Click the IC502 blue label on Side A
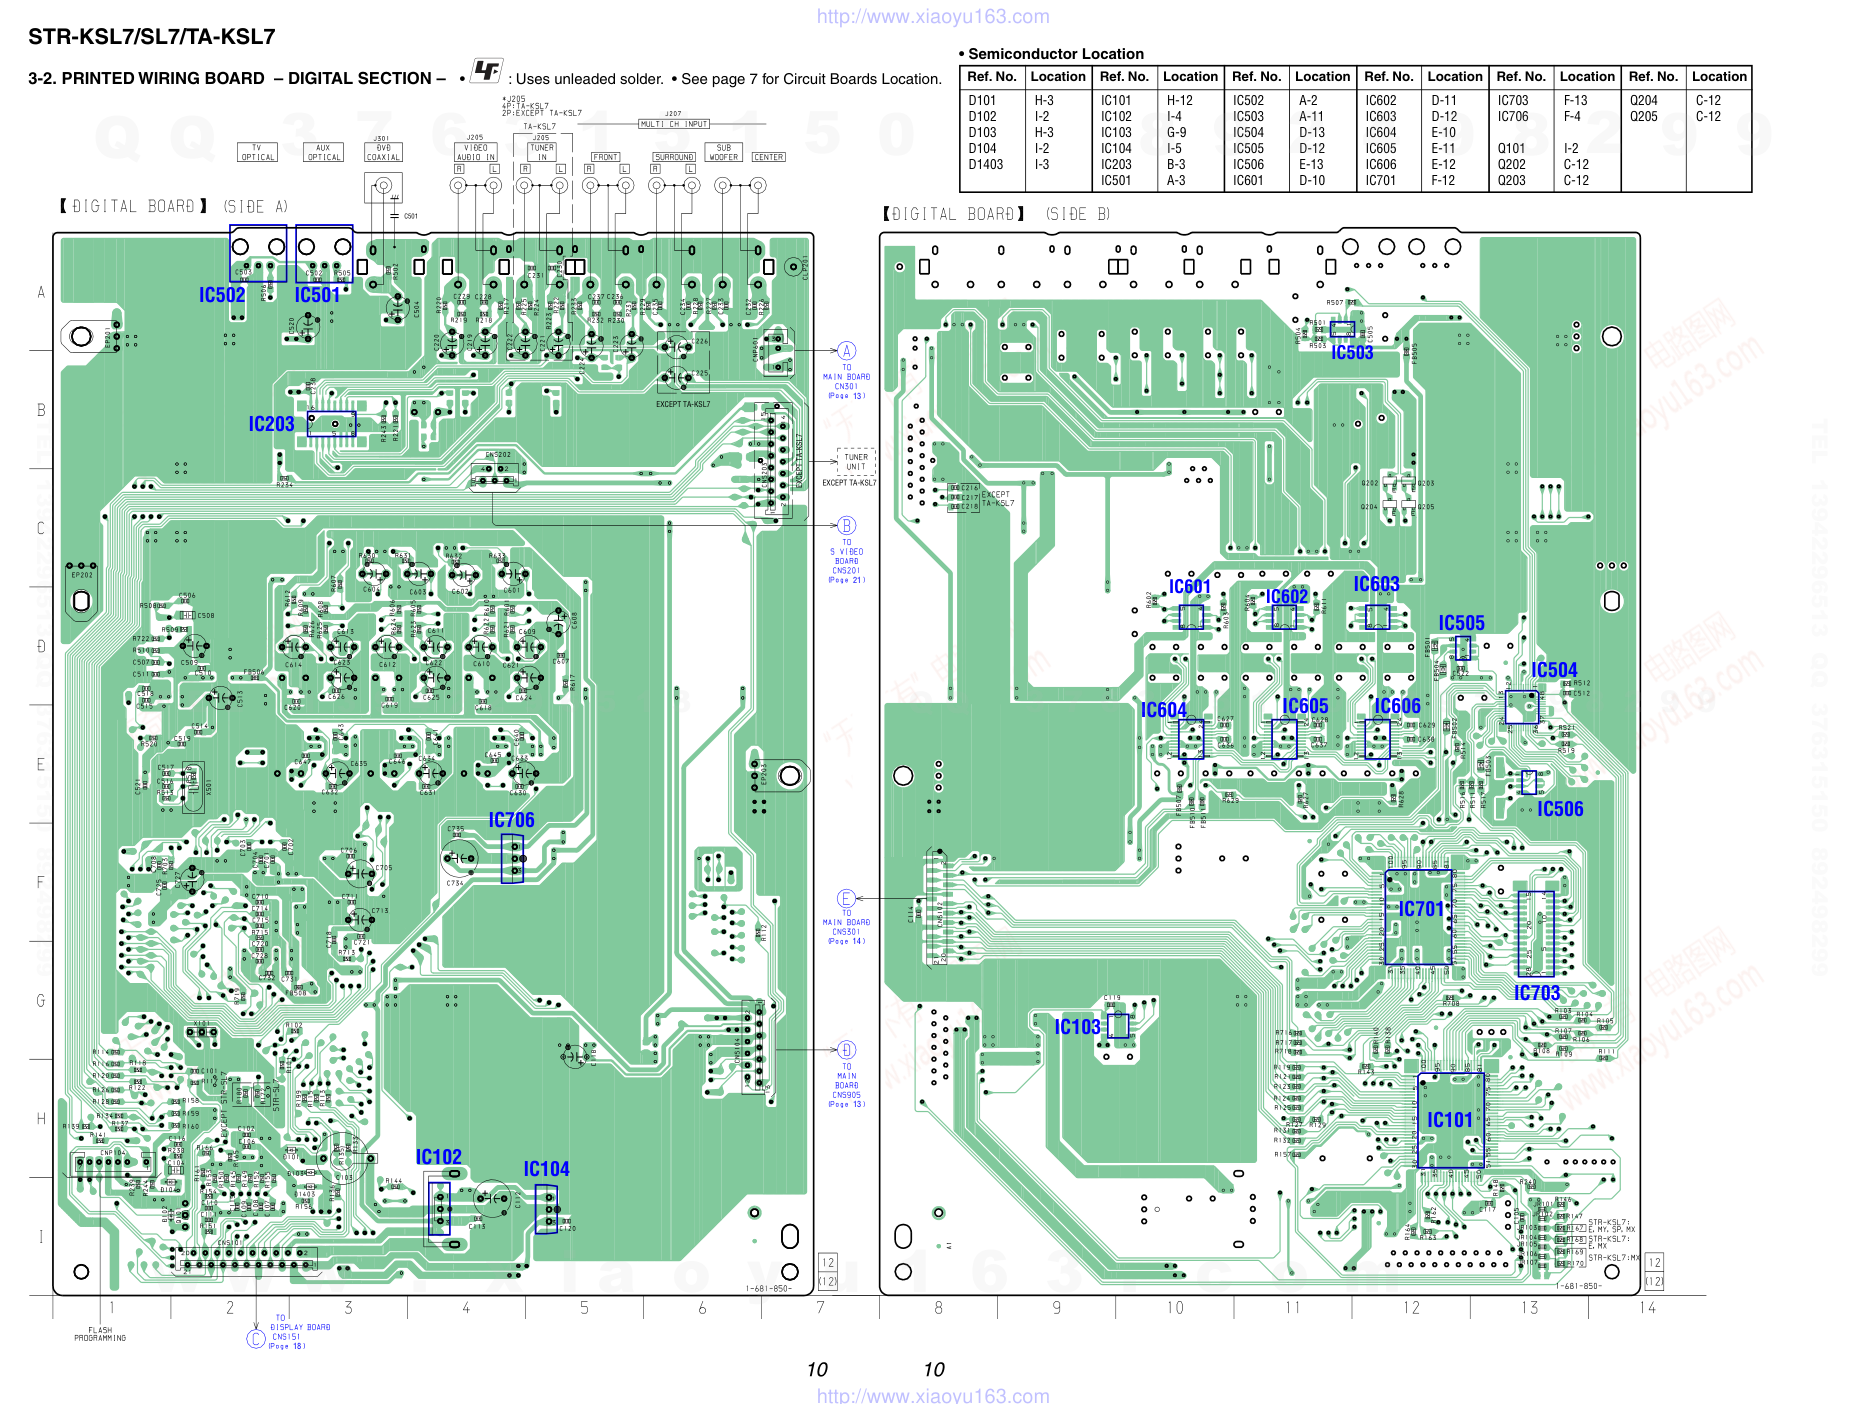 point(221,295)
